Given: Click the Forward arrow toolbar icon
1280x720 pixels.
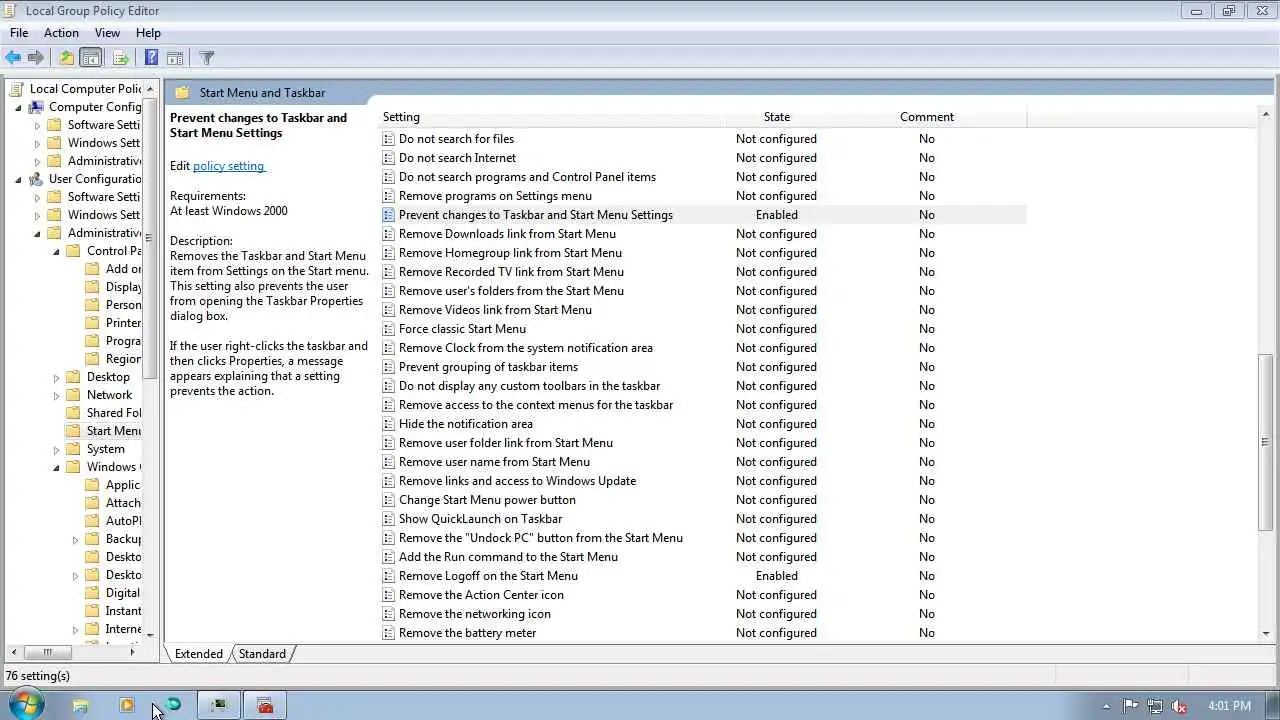Looking at the screenshot, I should (36, 58).
